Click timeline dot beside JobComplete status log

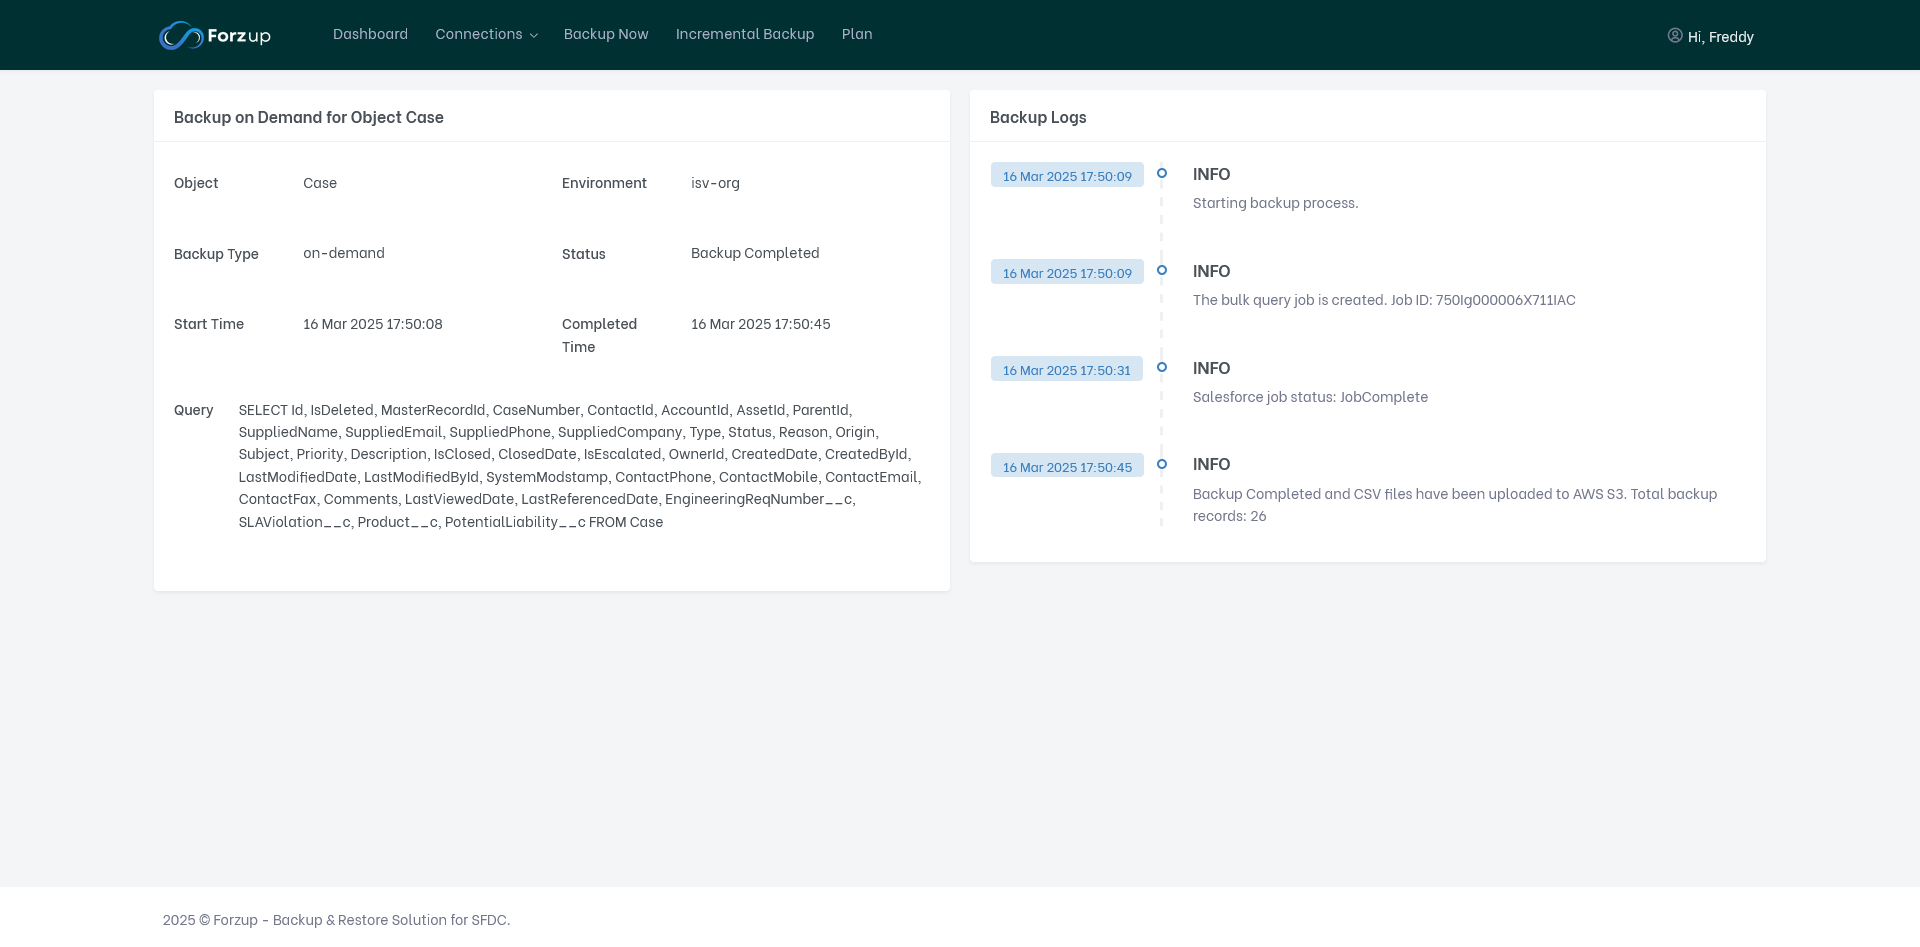pos(1161,367)
